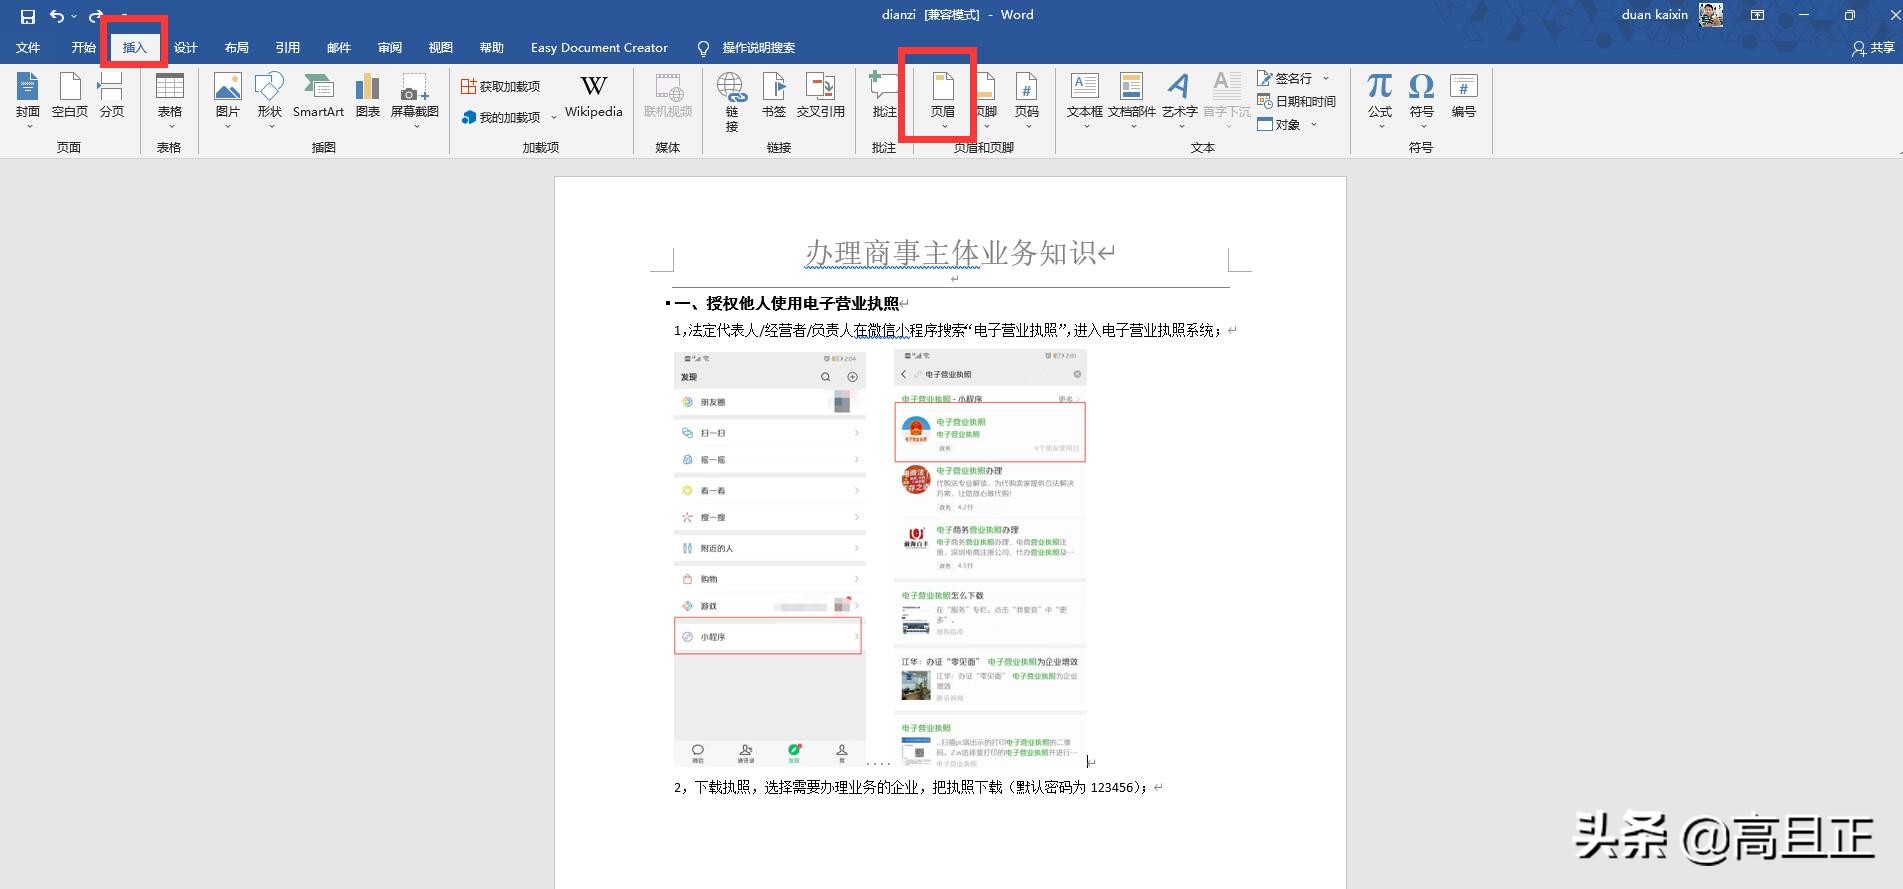This screenshot has height=889, width=1903.
Task: Save document using quick access save icon
Action: [x=28, y=16]
